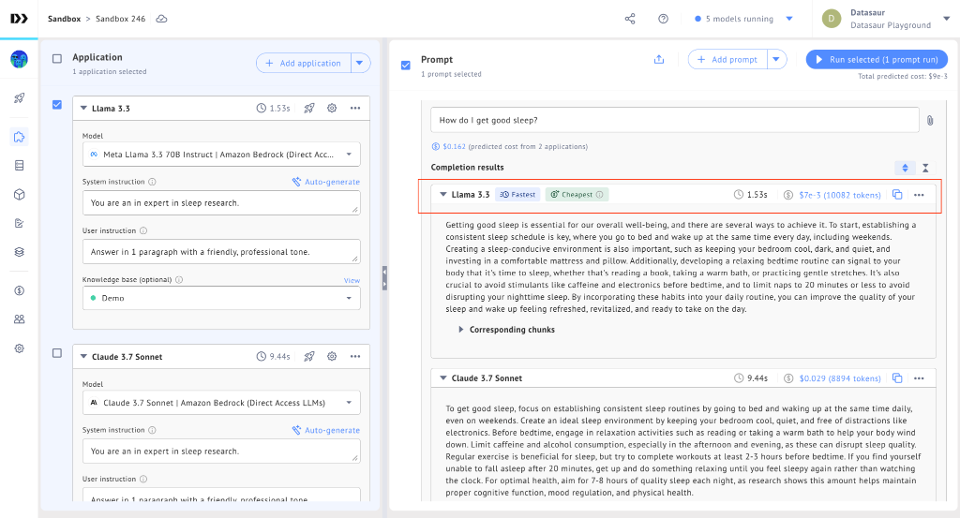
Task: Collapse the Llama 3.3 completion result
Action: click(x=443, y=195)
